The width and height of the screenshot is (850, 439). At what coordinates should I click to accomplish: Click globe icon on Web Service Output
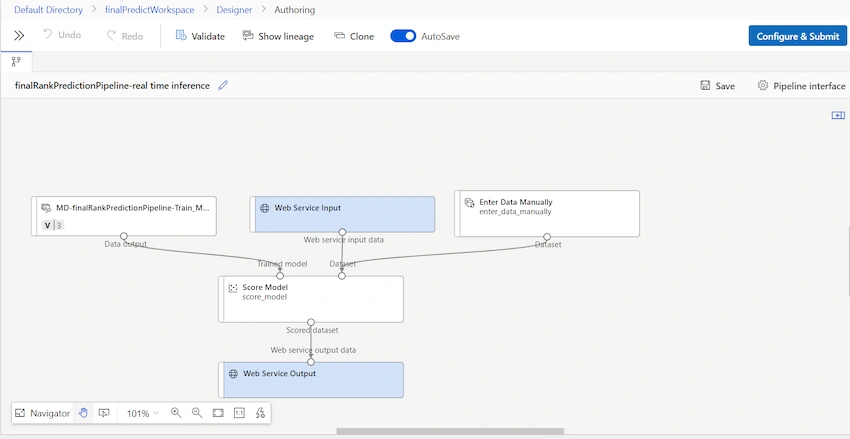[233, 373]
